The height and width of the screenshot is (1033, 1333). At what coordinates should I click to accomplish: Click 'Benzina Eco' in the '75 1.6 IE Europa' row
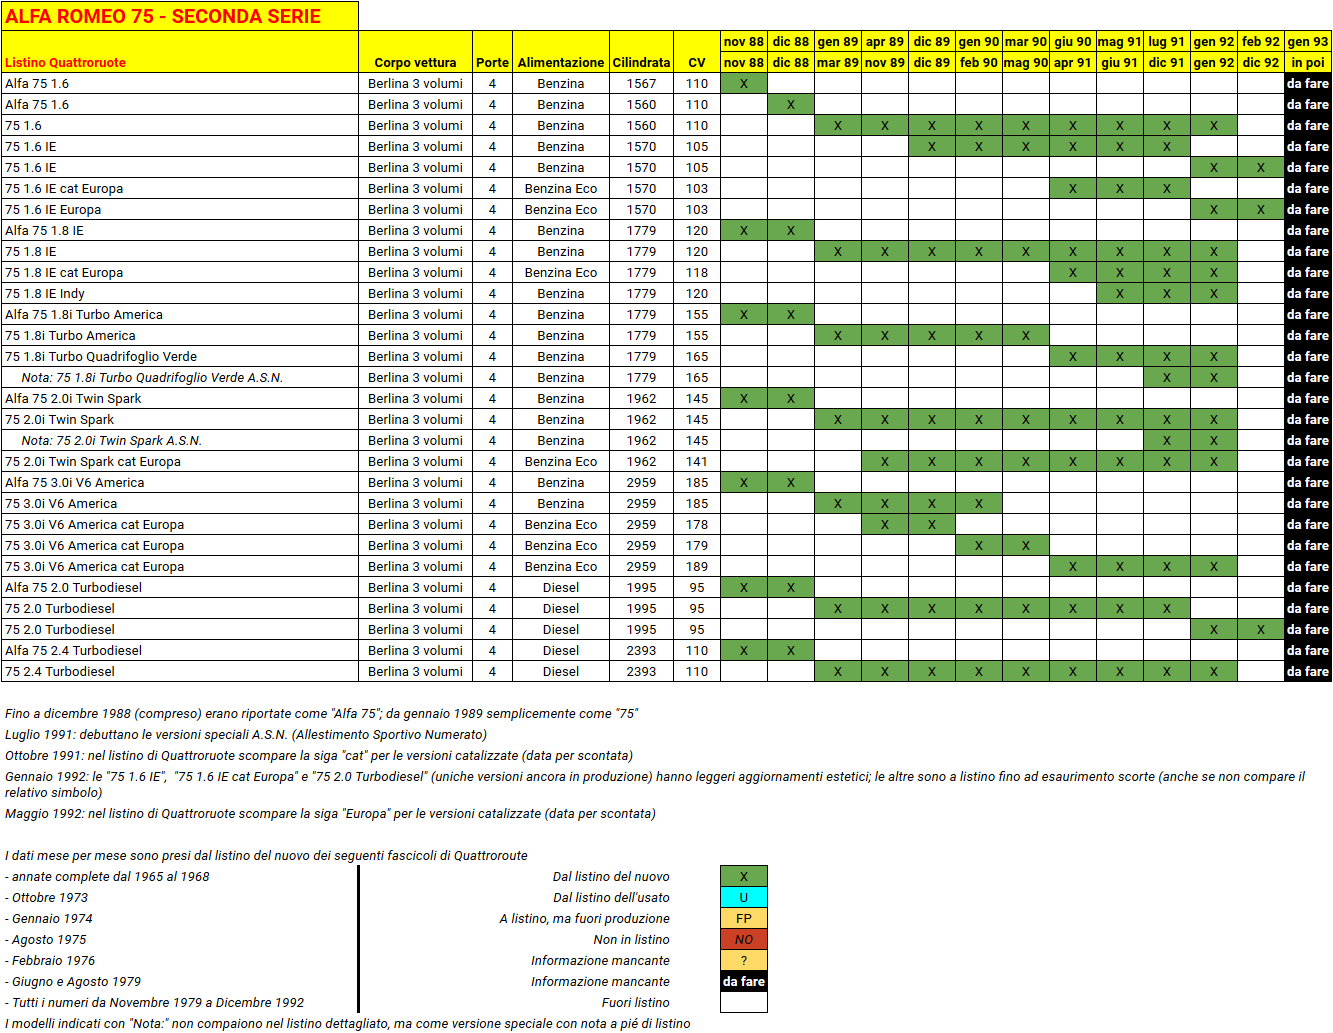click(x=561, y=209)
